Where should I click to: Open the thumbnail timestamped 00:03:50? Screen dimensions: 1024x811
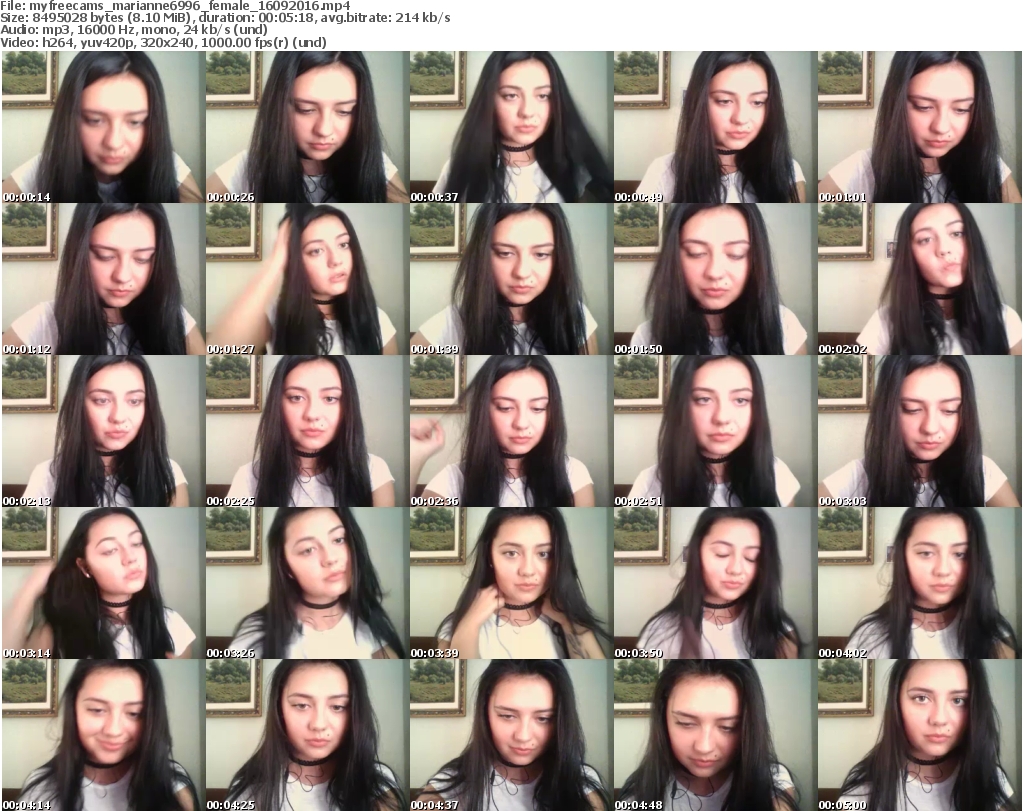(715, 583)
